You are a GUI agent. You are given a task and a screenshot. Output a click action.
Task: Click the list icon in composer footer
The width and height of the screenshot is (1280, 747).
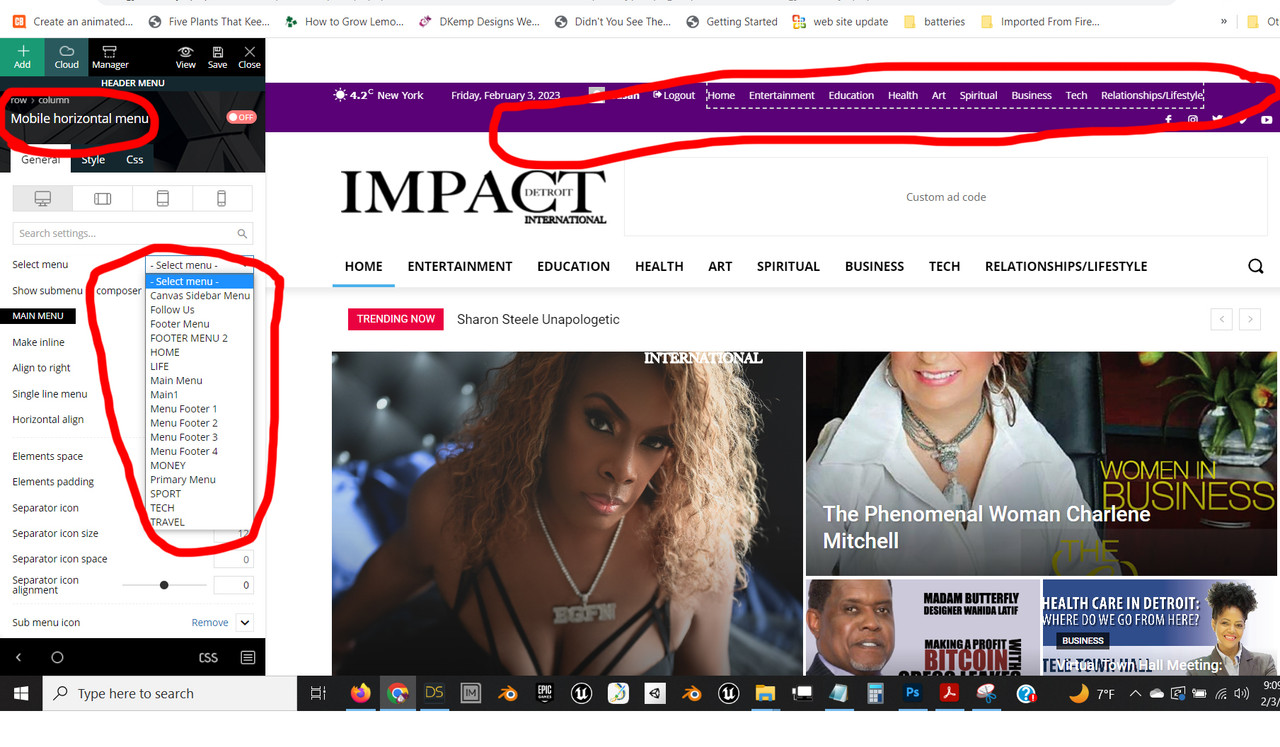point(248,657)
